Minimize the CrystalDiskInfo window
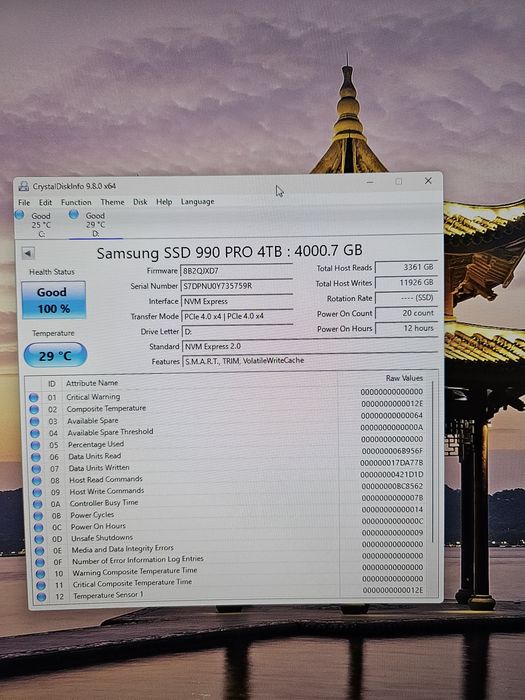This screenshot has height=700, width=525. (370, 182)
